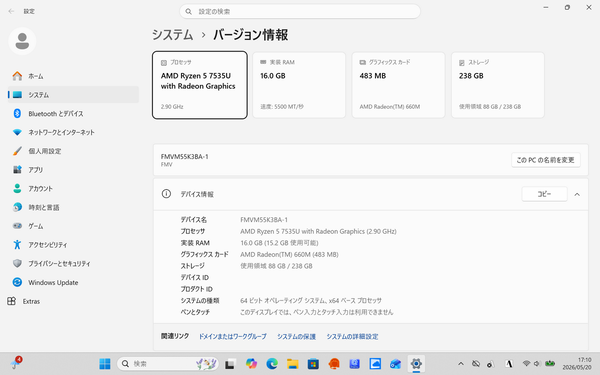This screenshot has height=375, width=600.
Task: Open アプリ settings page
Action: tap(73, 170)
